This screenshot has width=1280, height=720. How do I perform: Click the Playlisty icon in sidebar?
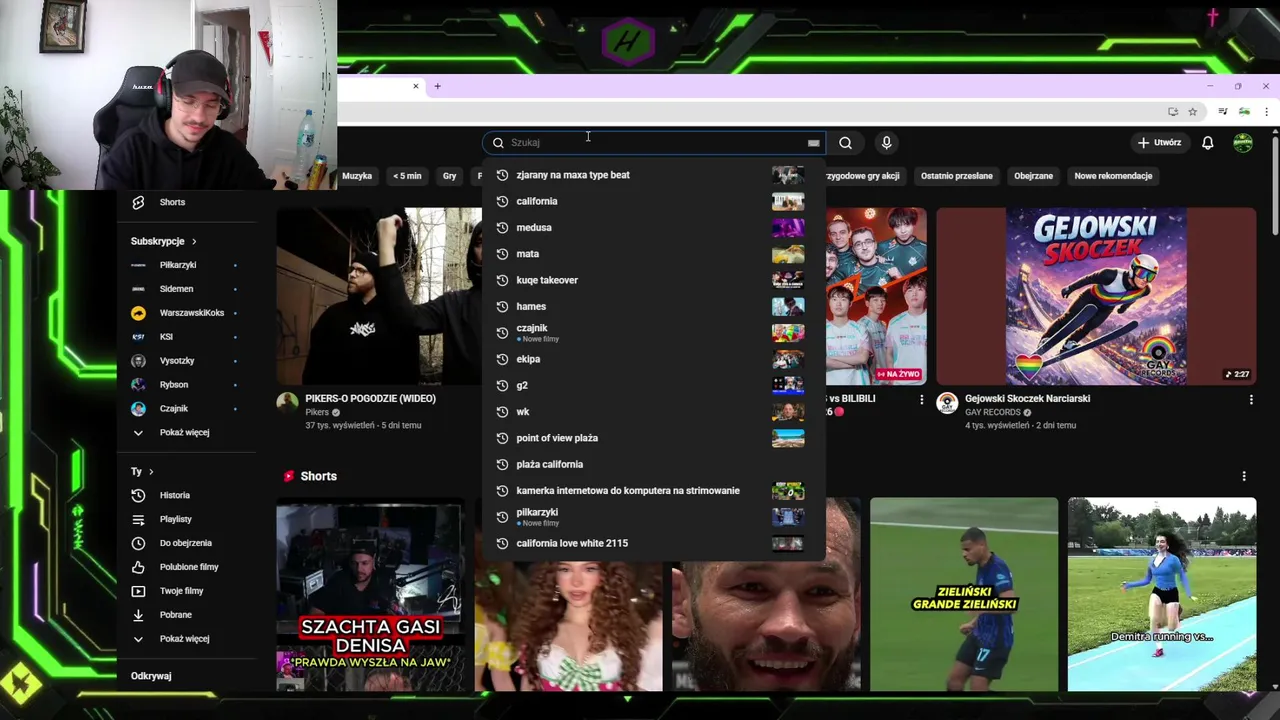(138, 519)
